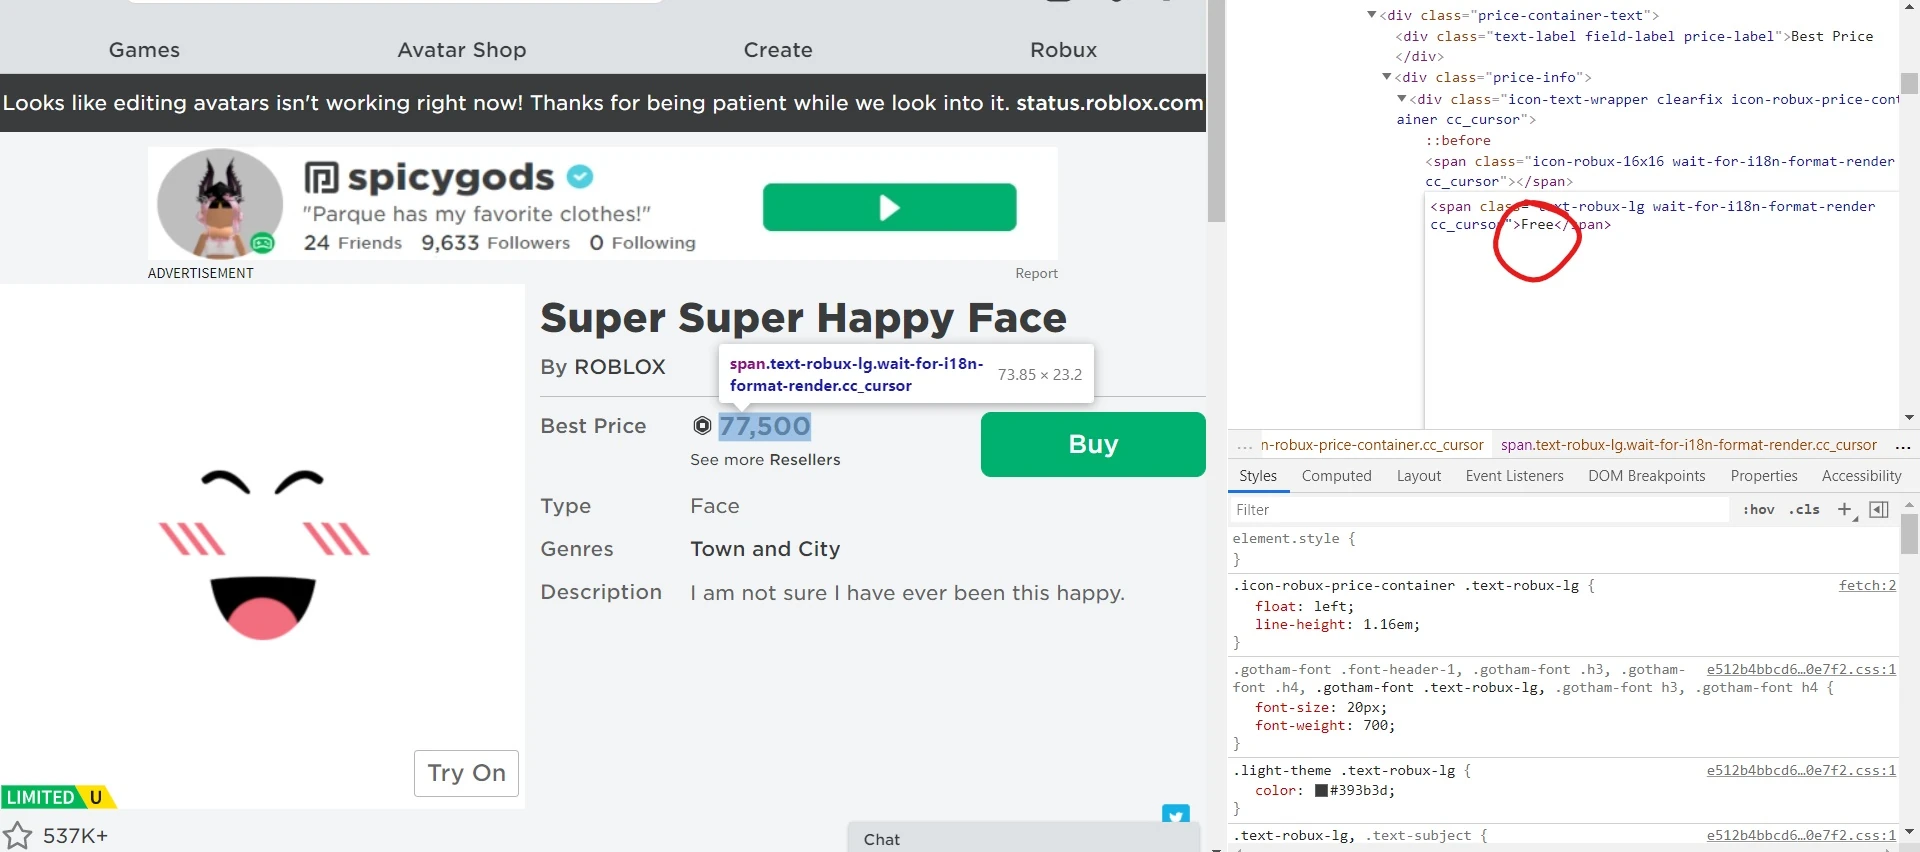This screenshot has height=852, width=1920.
Task: Click the 'line-height: 1.16em;' declaration
Action: [x=1337, y=625]
